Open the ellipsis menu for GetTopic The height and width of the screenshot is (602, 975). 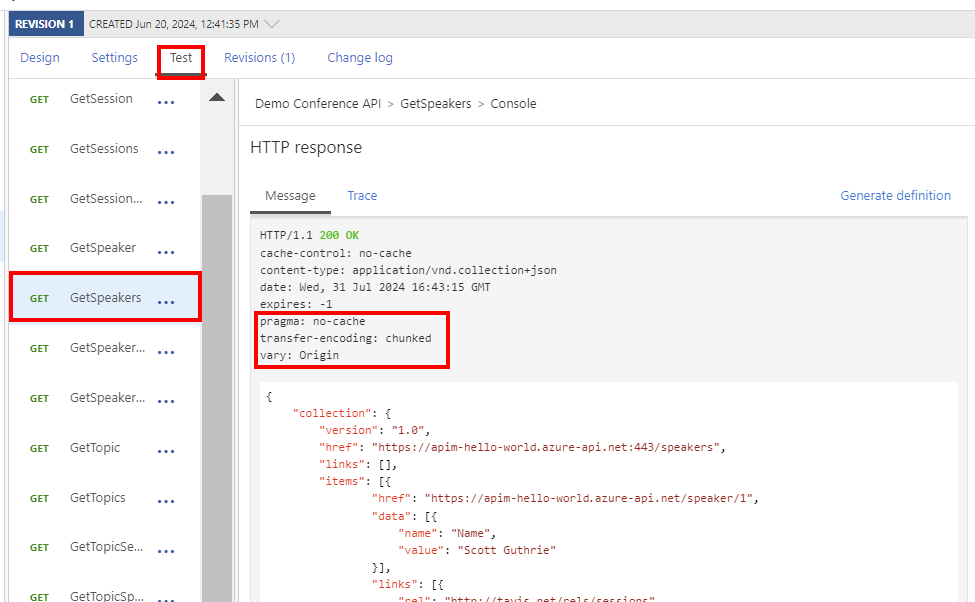pyautogui.click(x=166, y=452)
